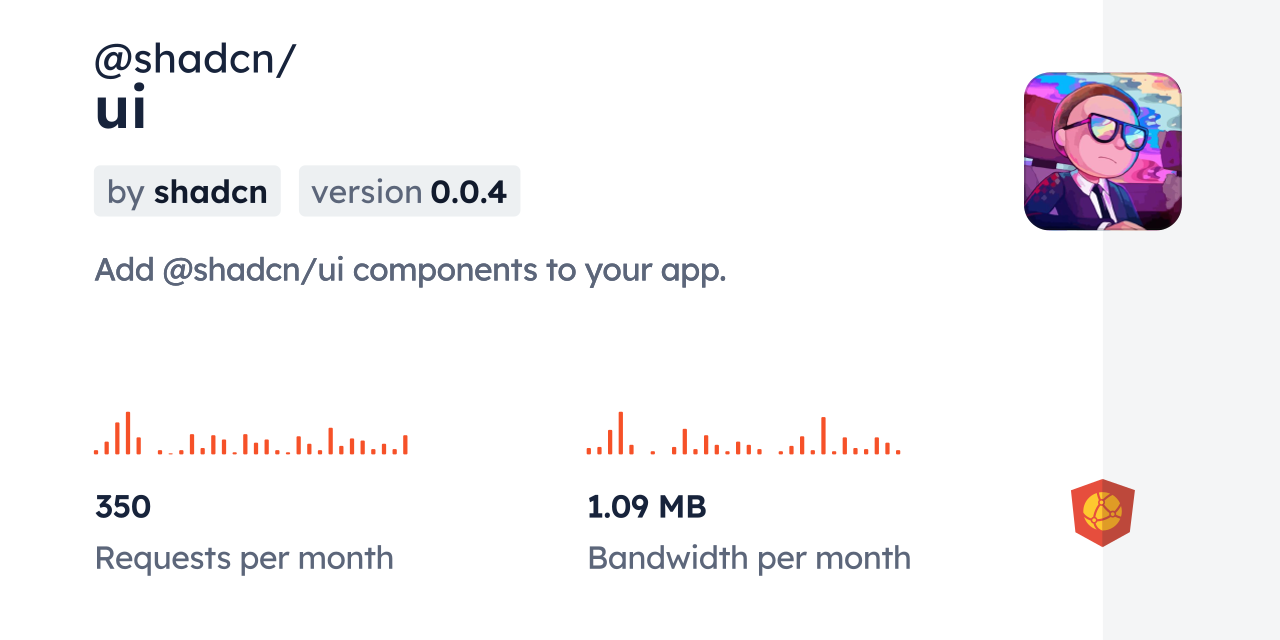Click the "by shadcn" author badge
Screen dimensions: 1280x640
click(187, 191)
